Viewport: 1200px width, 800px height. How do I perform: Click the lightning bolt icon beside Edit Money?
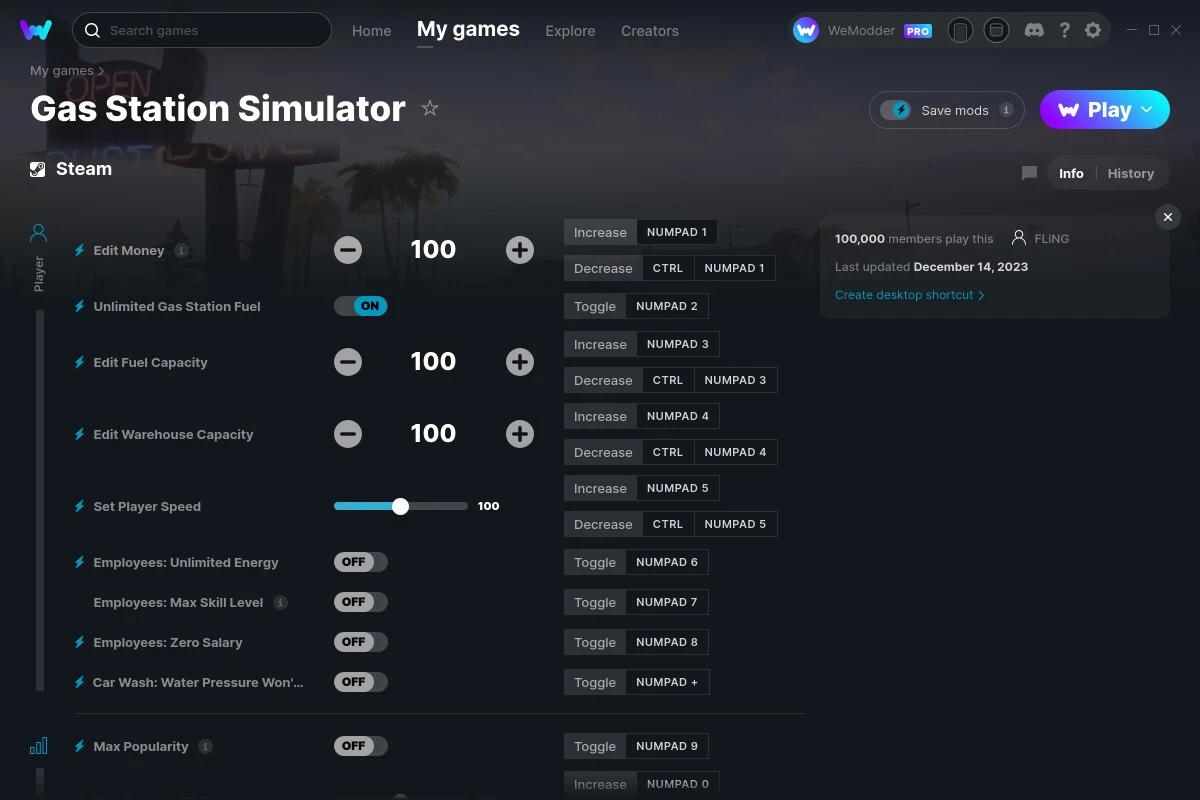[79, 250]
